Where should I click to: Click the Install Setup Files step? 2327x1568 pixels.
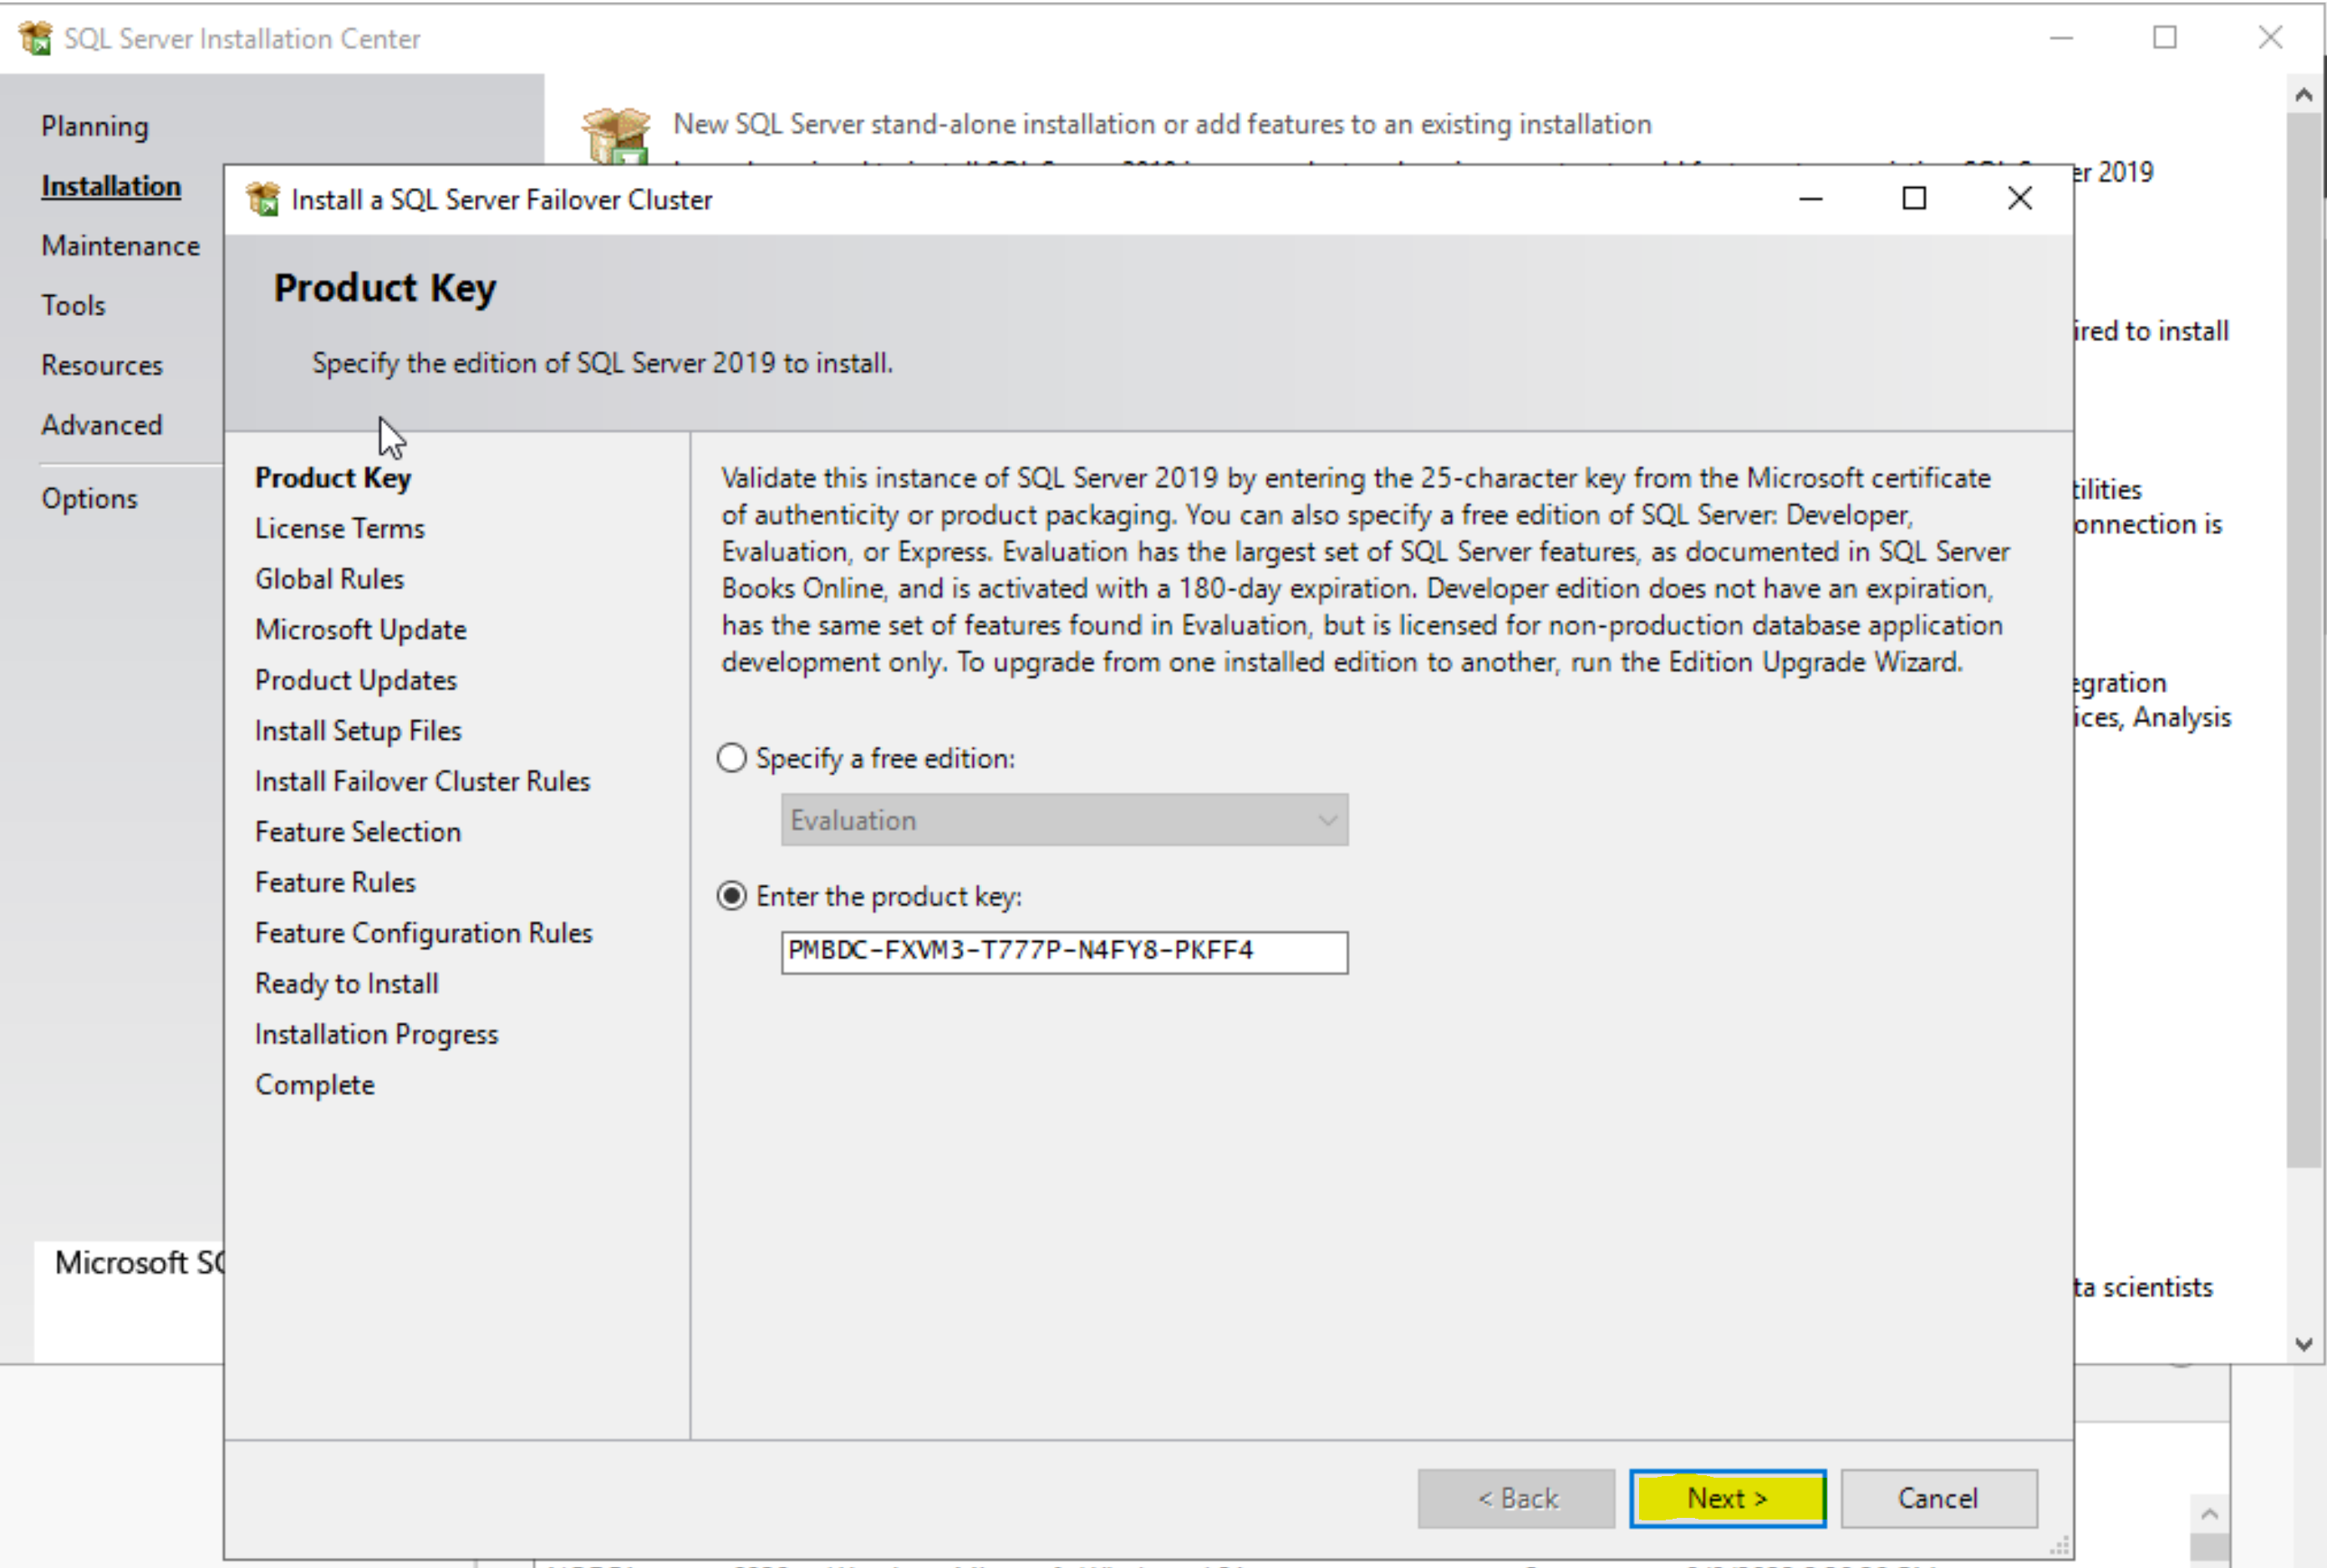358,731
